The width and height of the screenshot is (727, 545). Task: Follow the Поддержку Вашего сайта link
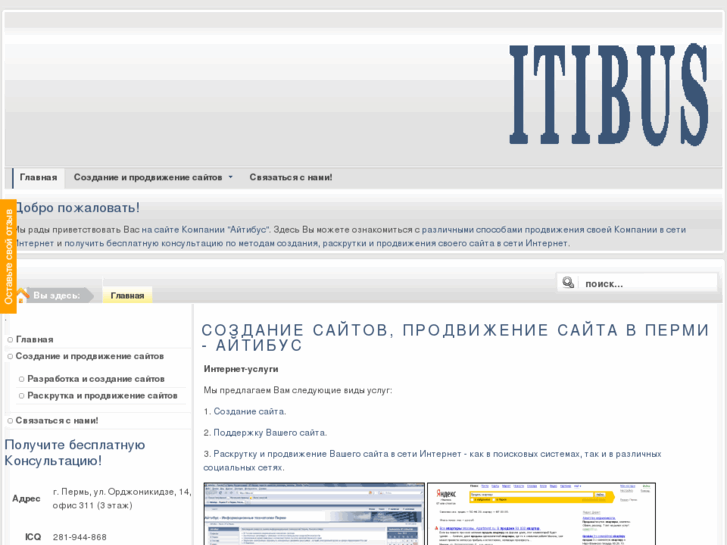coord(270,433)
